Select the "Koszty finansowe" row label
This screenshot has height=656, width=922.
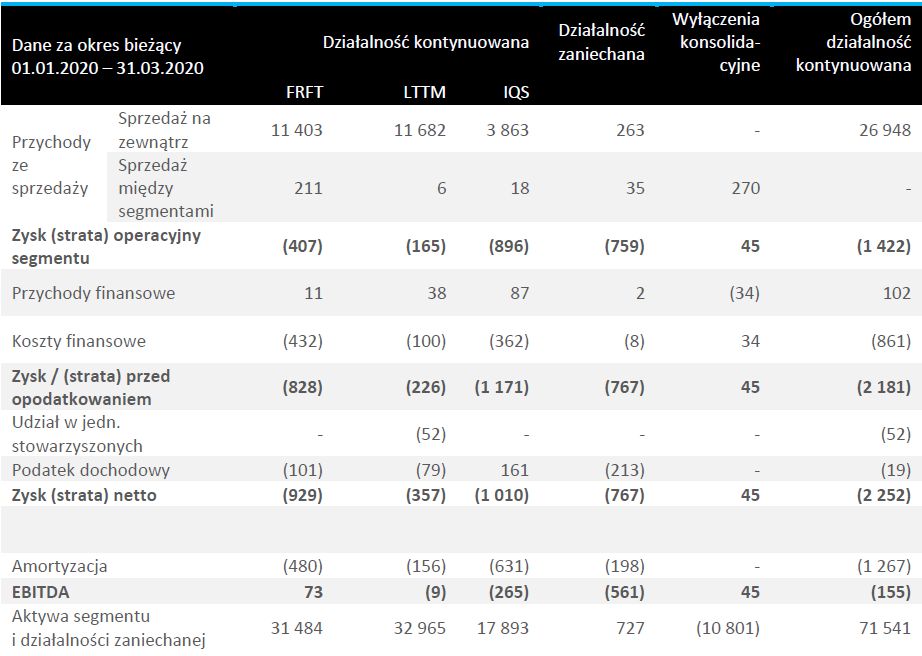coord(79,341)
